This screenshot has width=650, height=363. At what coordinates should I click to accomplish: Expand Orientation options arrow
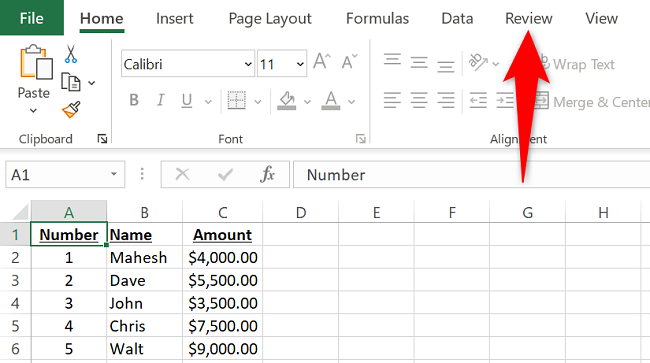[x=495, y=64]
